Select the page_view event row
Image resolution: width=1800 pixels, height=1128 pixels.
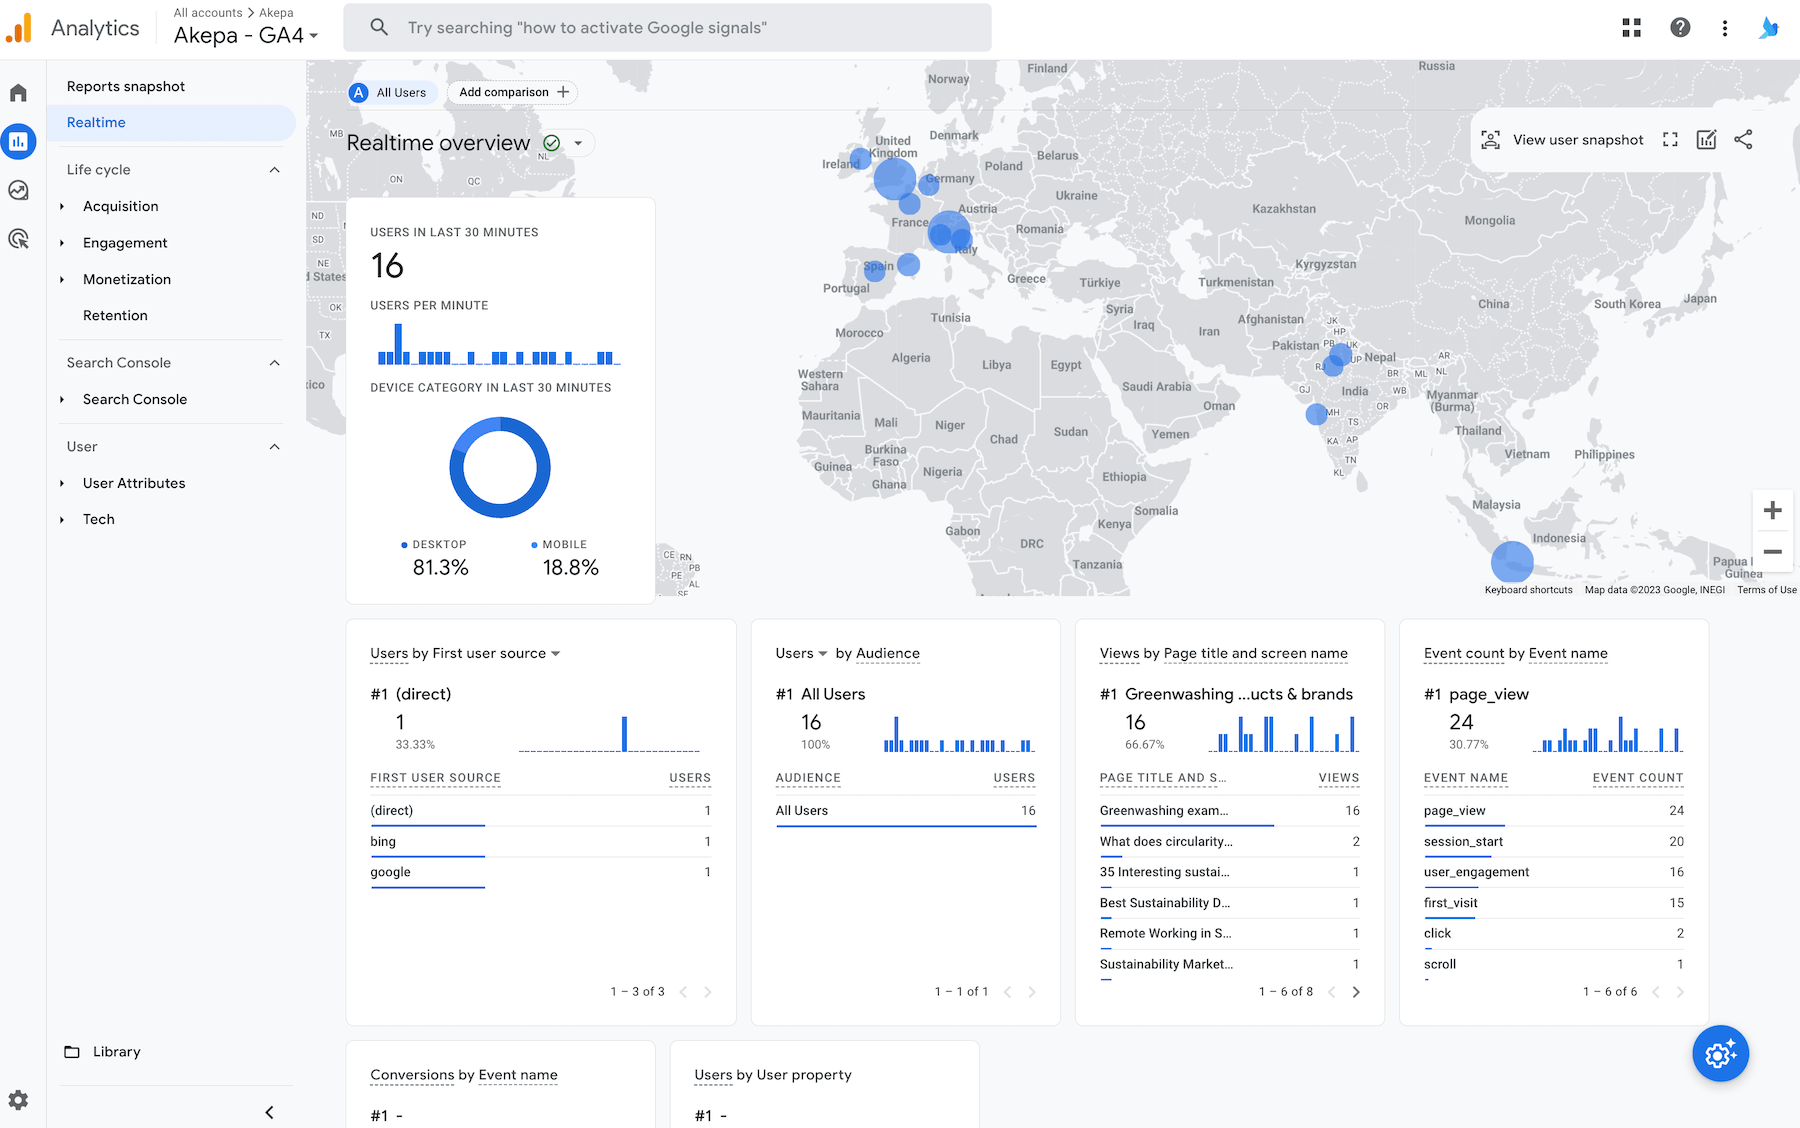click(1553, 811)
